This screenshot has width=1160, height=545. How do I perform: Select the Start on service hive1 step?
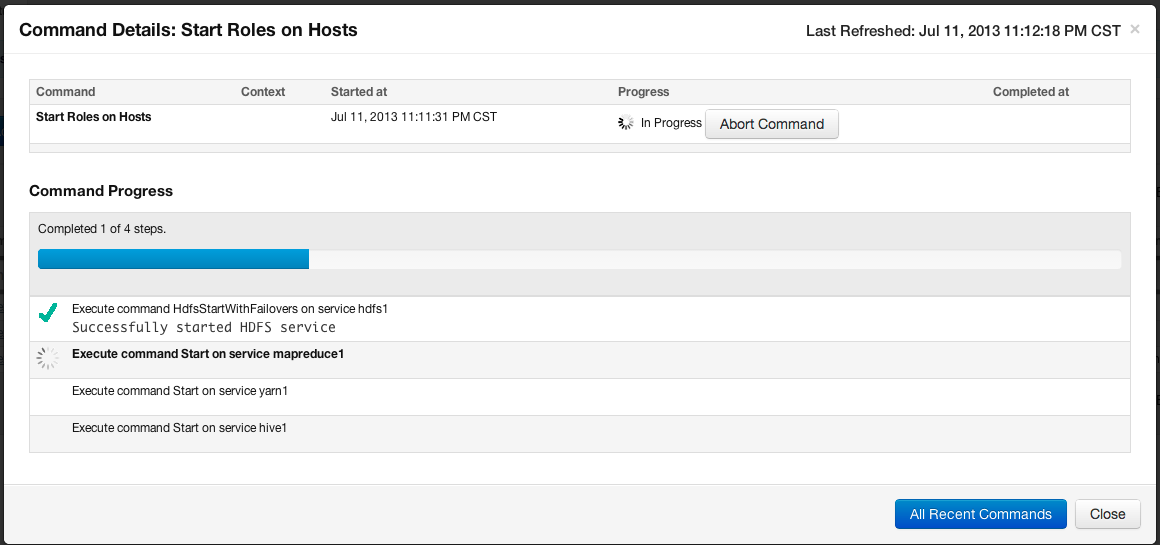[579, 433]
